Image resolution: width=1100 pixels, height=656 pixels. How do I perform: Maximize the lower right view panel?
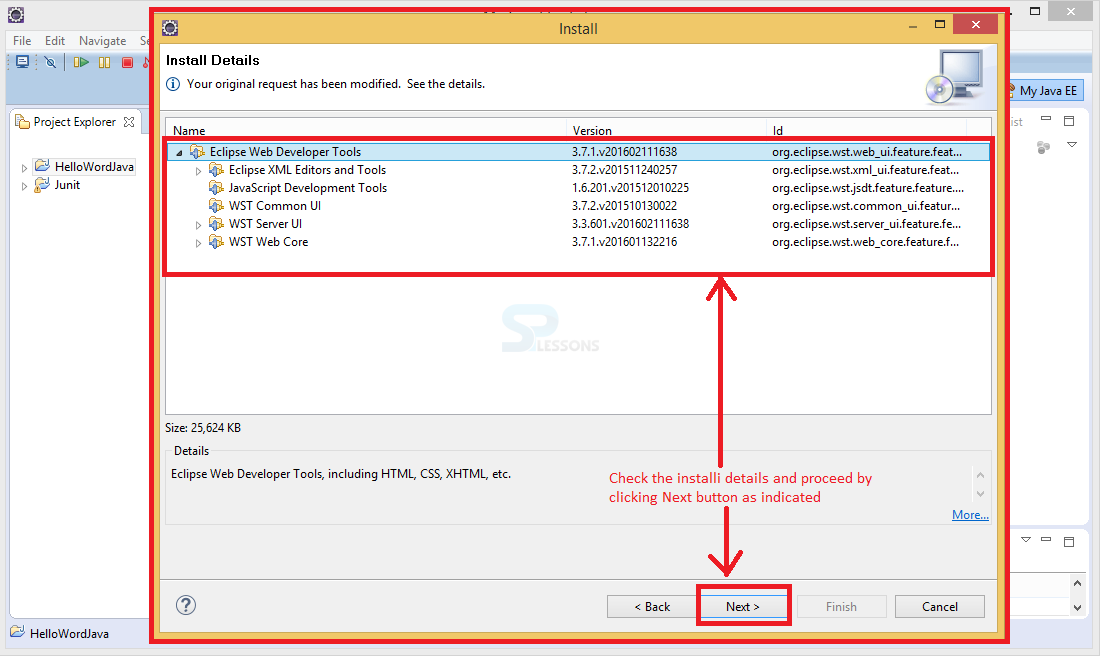[1069, 542]
